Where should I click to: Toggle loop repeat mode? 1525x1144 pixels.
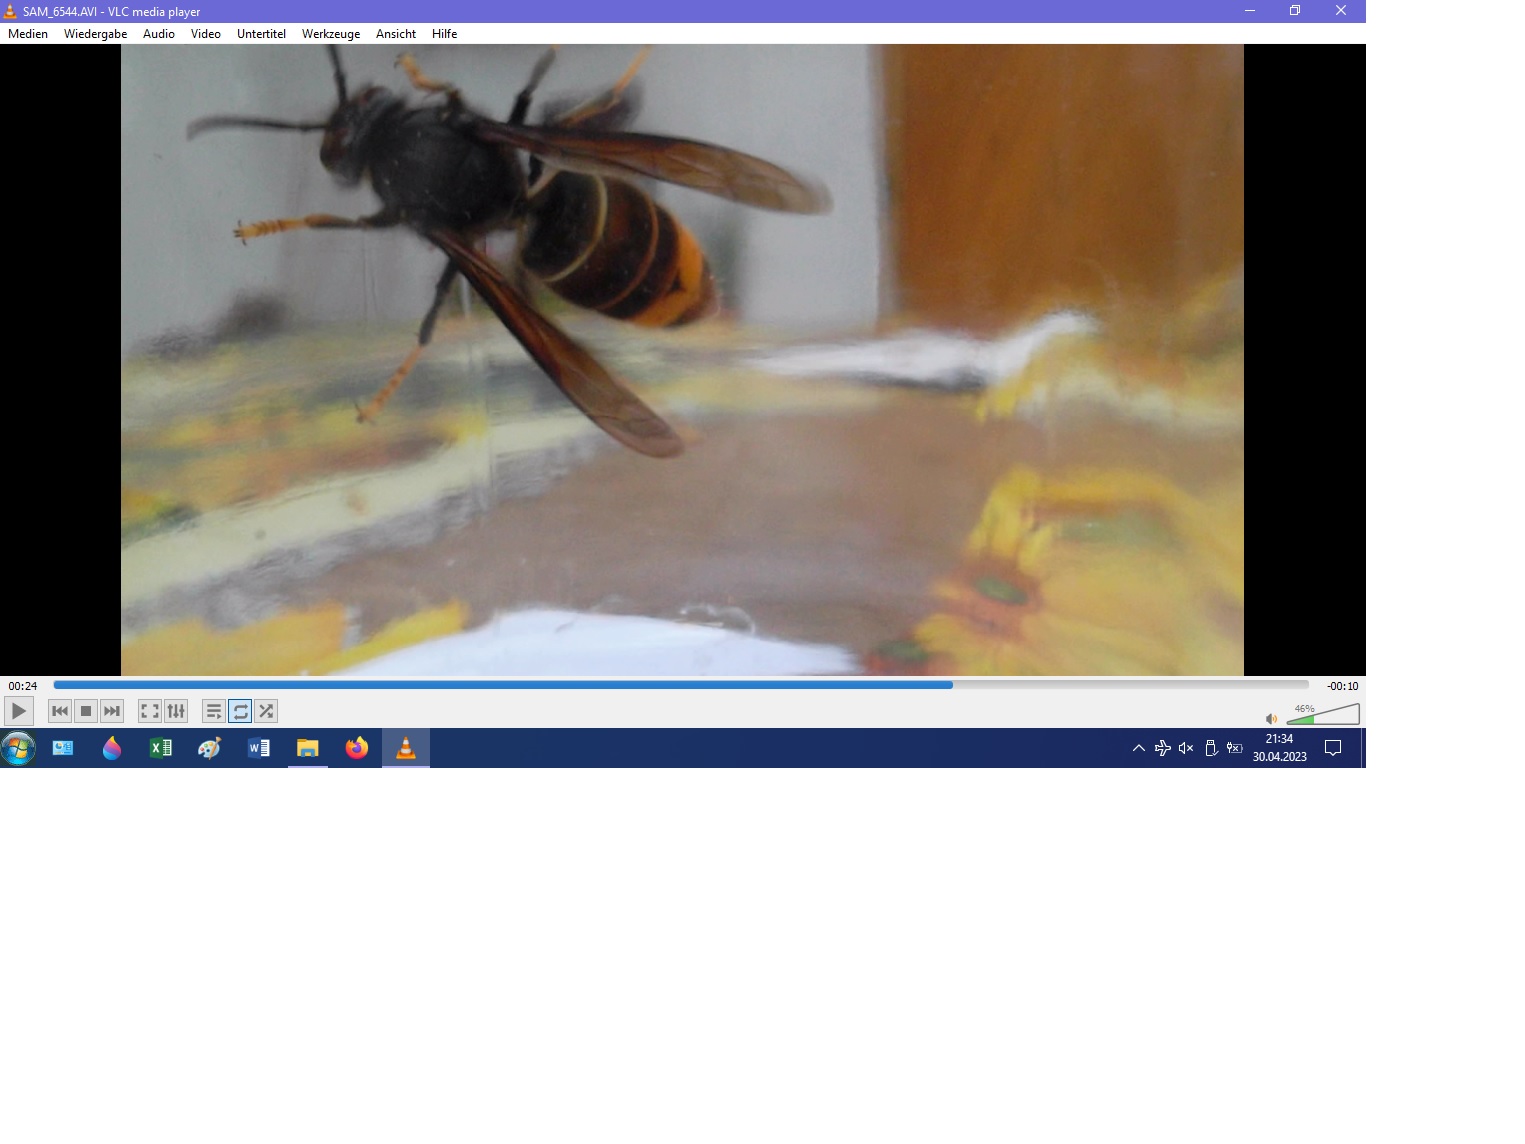point(240,711)
